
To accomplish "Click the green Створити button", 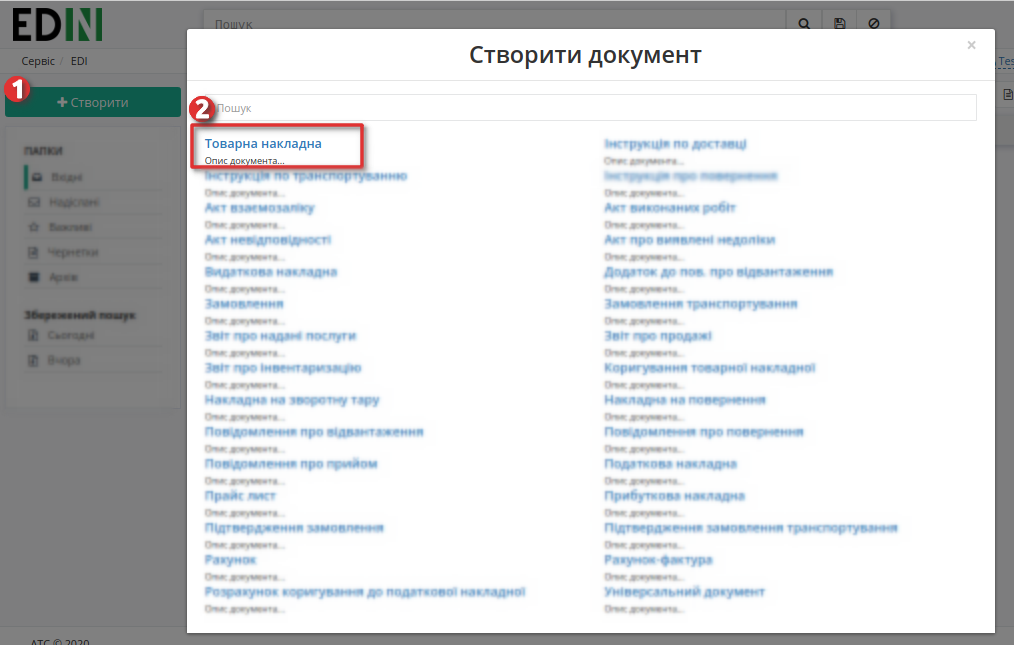I will tap(93, 102).
